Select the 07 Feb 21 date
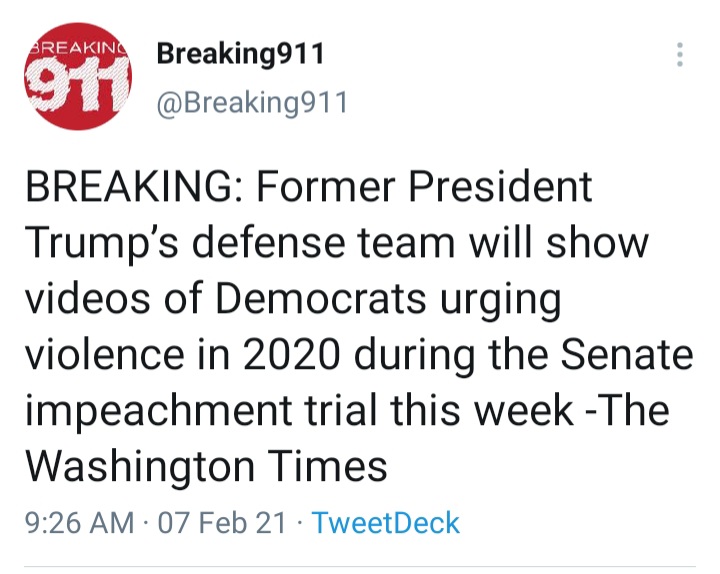Screen dimensions: 720x574 [222, 523]
